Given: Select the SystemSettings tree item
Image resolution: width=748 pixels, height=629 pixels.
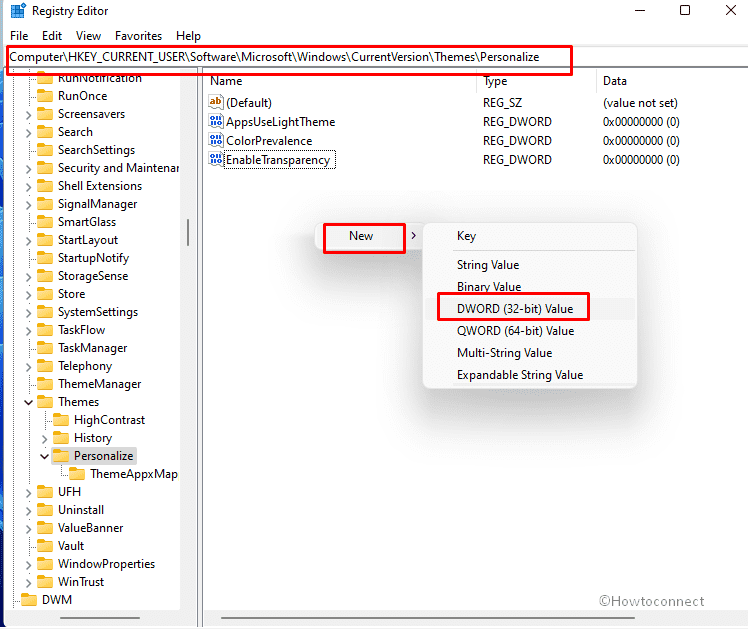Looking at the screenshot, I should coord(98,312).
